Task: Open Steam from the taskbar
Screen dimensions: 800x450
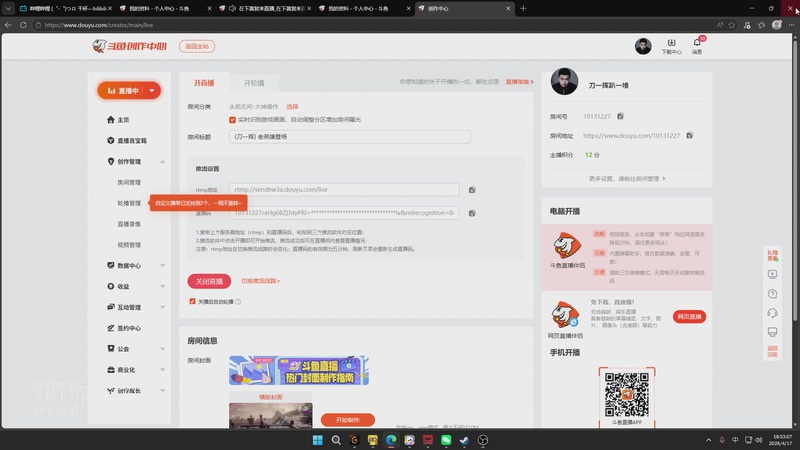Action: (x=464, y=440)
